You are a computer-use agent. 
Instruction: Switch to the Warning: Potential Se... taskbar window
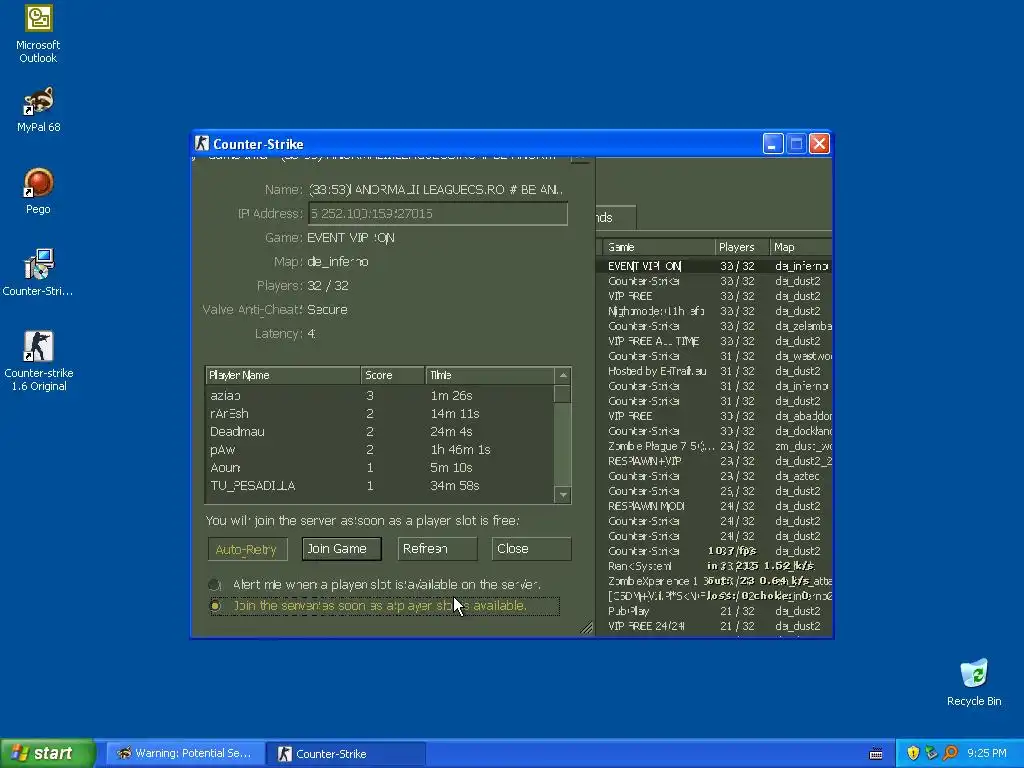185,754
